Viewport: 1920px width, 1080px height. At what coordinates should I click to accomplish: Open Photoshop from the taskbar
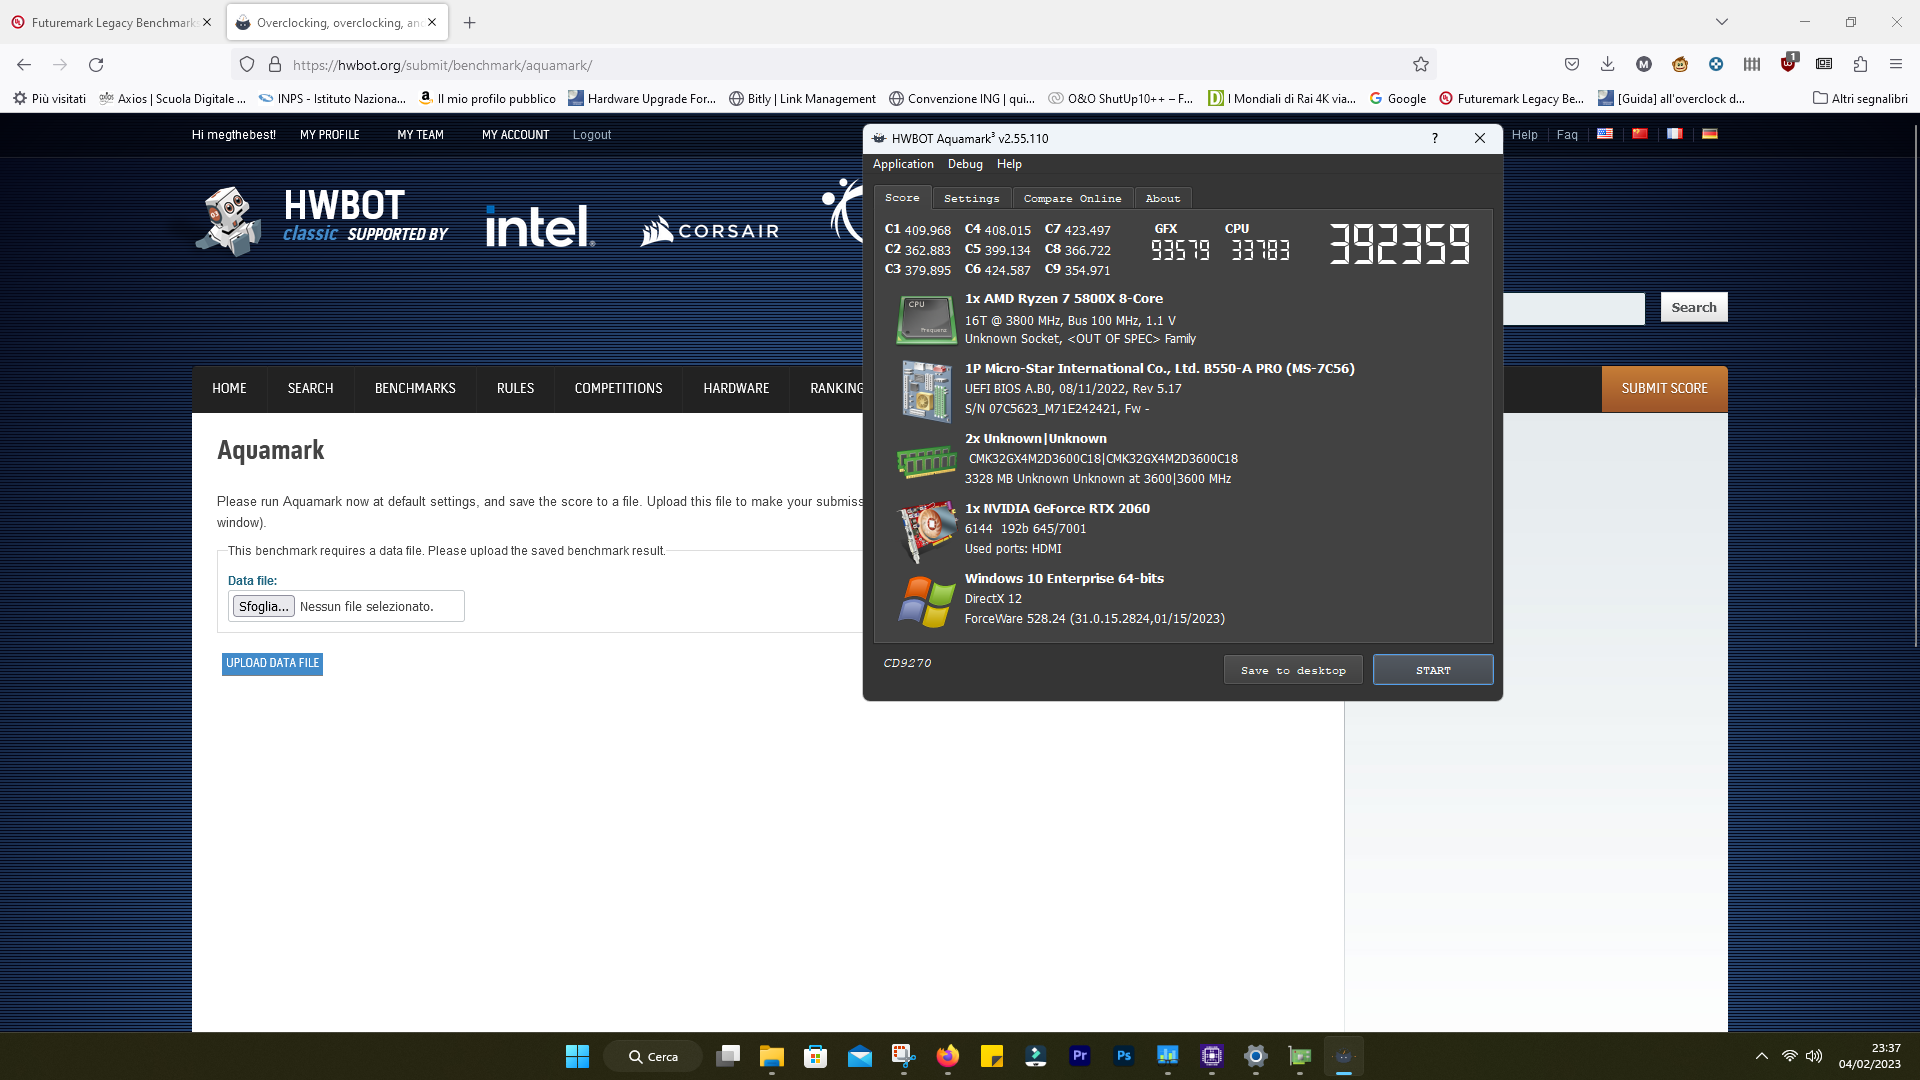coord(1124,1056)
